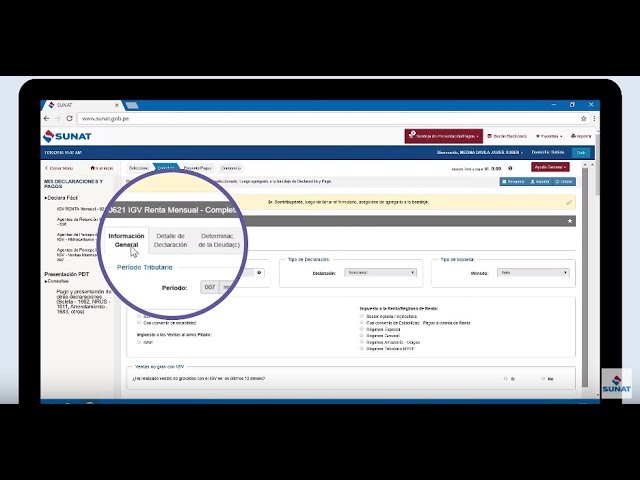This screenshot has height=480, width=640.
Task: Go home with Ir al inicio
Action: pos(102,168)
